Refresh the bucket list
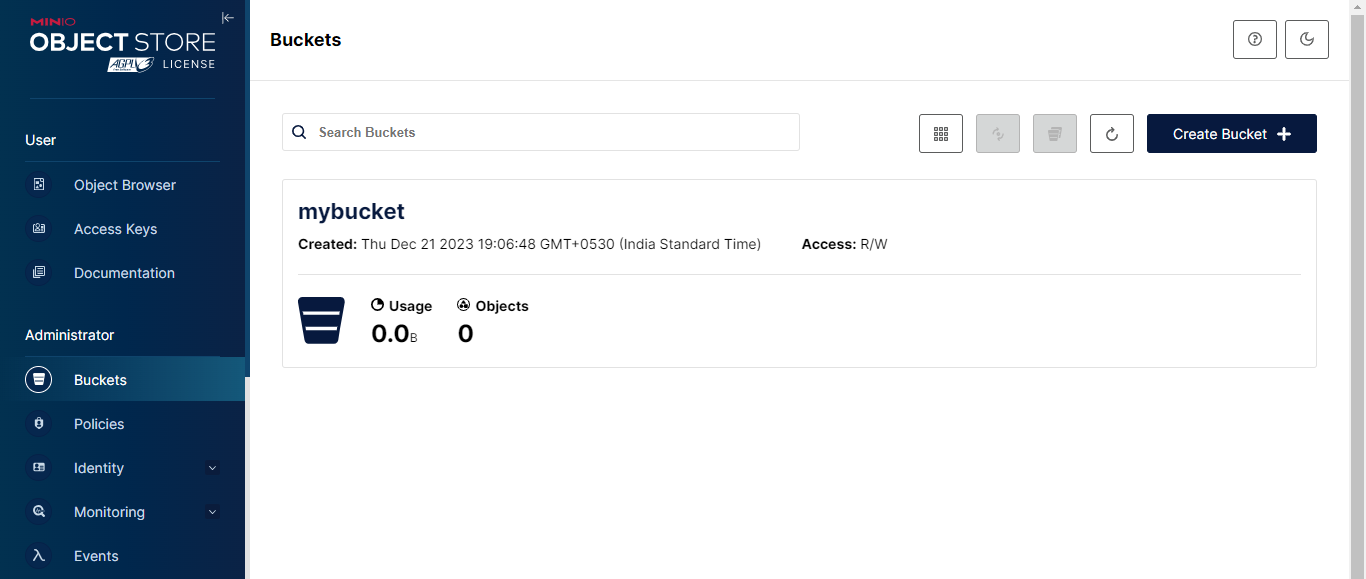Viewport: 1366px width, 579px height. pos(1112,134)
